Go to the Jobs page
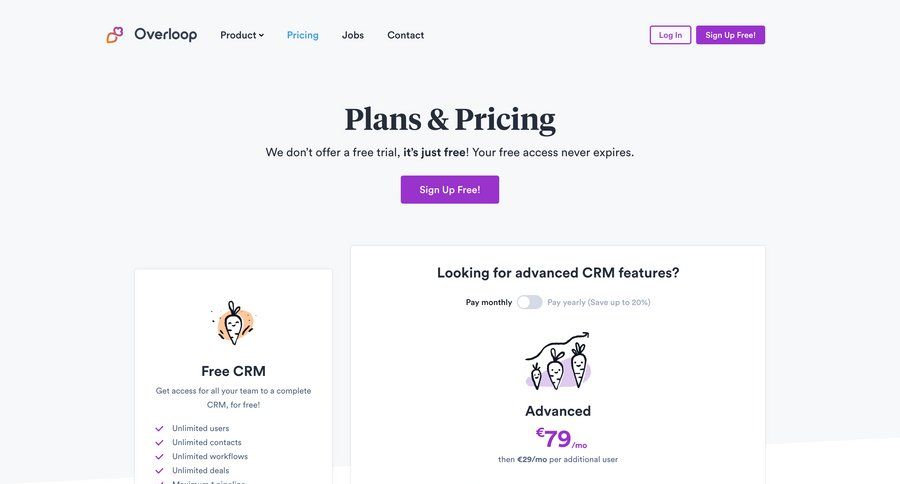This screenshot has height=484, width=900. [x=353, y=35]
